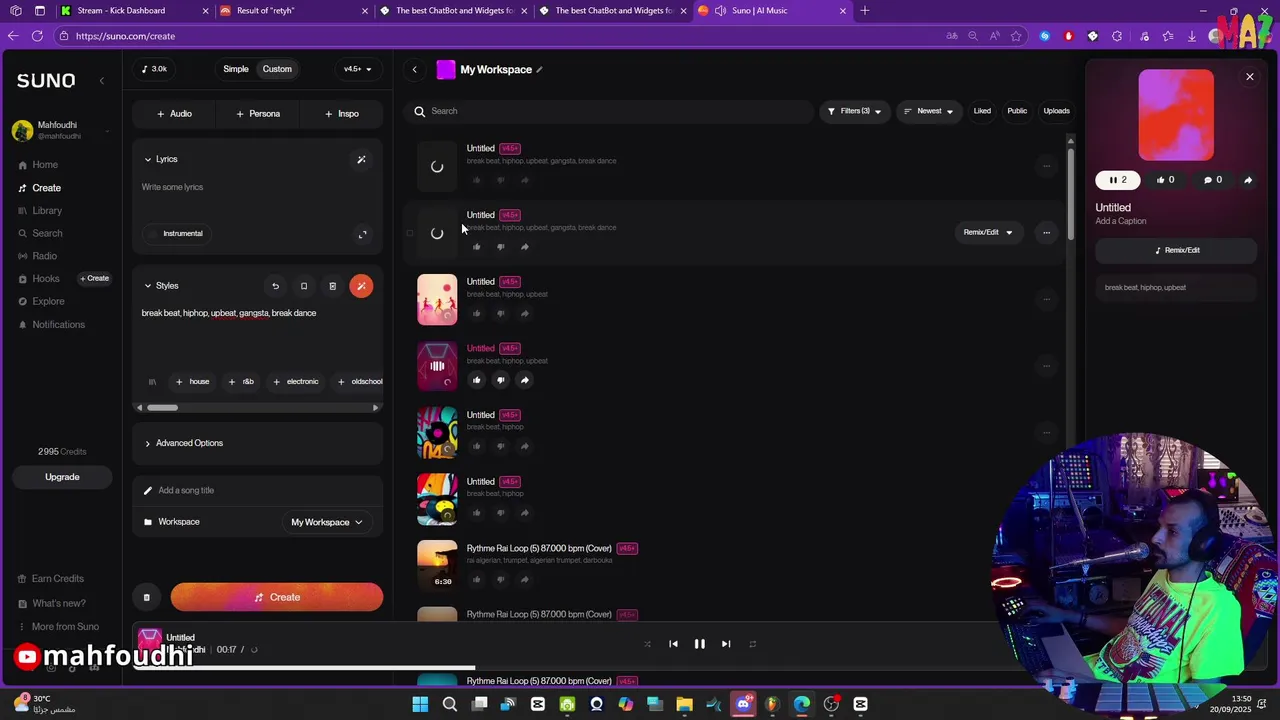Clear the styles with trash icon
Image resolution: width=1280 pixels, height=720 pixels.
pos(332,286)
